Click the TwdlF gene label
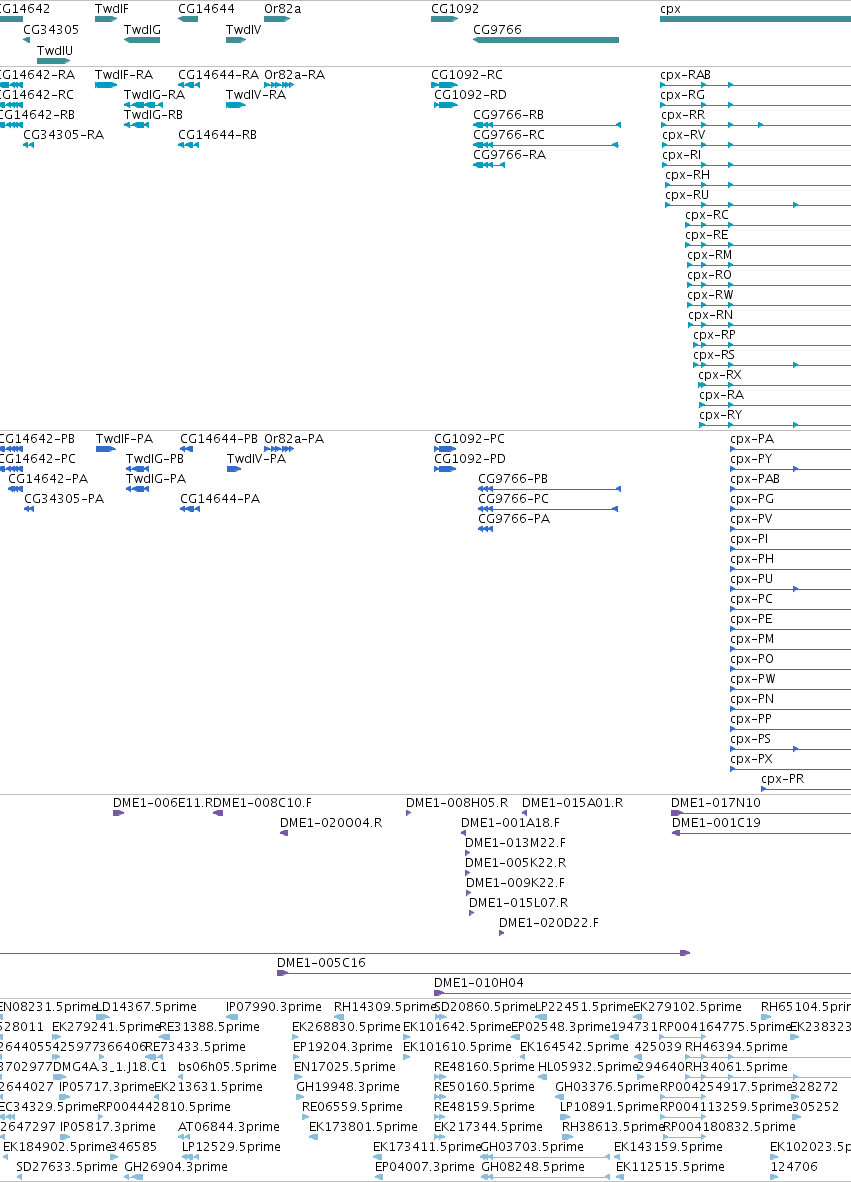This screenshot has width=851, height=1182. click(x=112, y=9)
